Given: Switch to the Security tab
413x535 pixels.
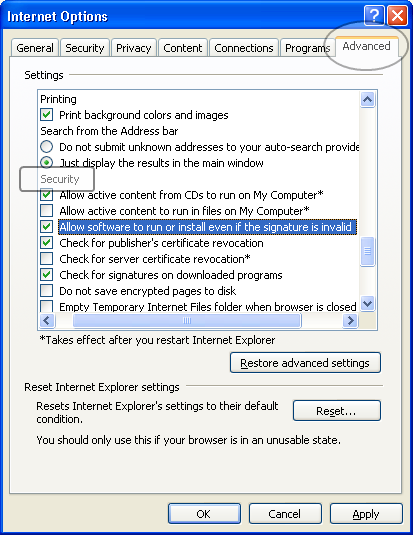Looking at the screenshot, I should pyautogui.click(x=85, y=48).
